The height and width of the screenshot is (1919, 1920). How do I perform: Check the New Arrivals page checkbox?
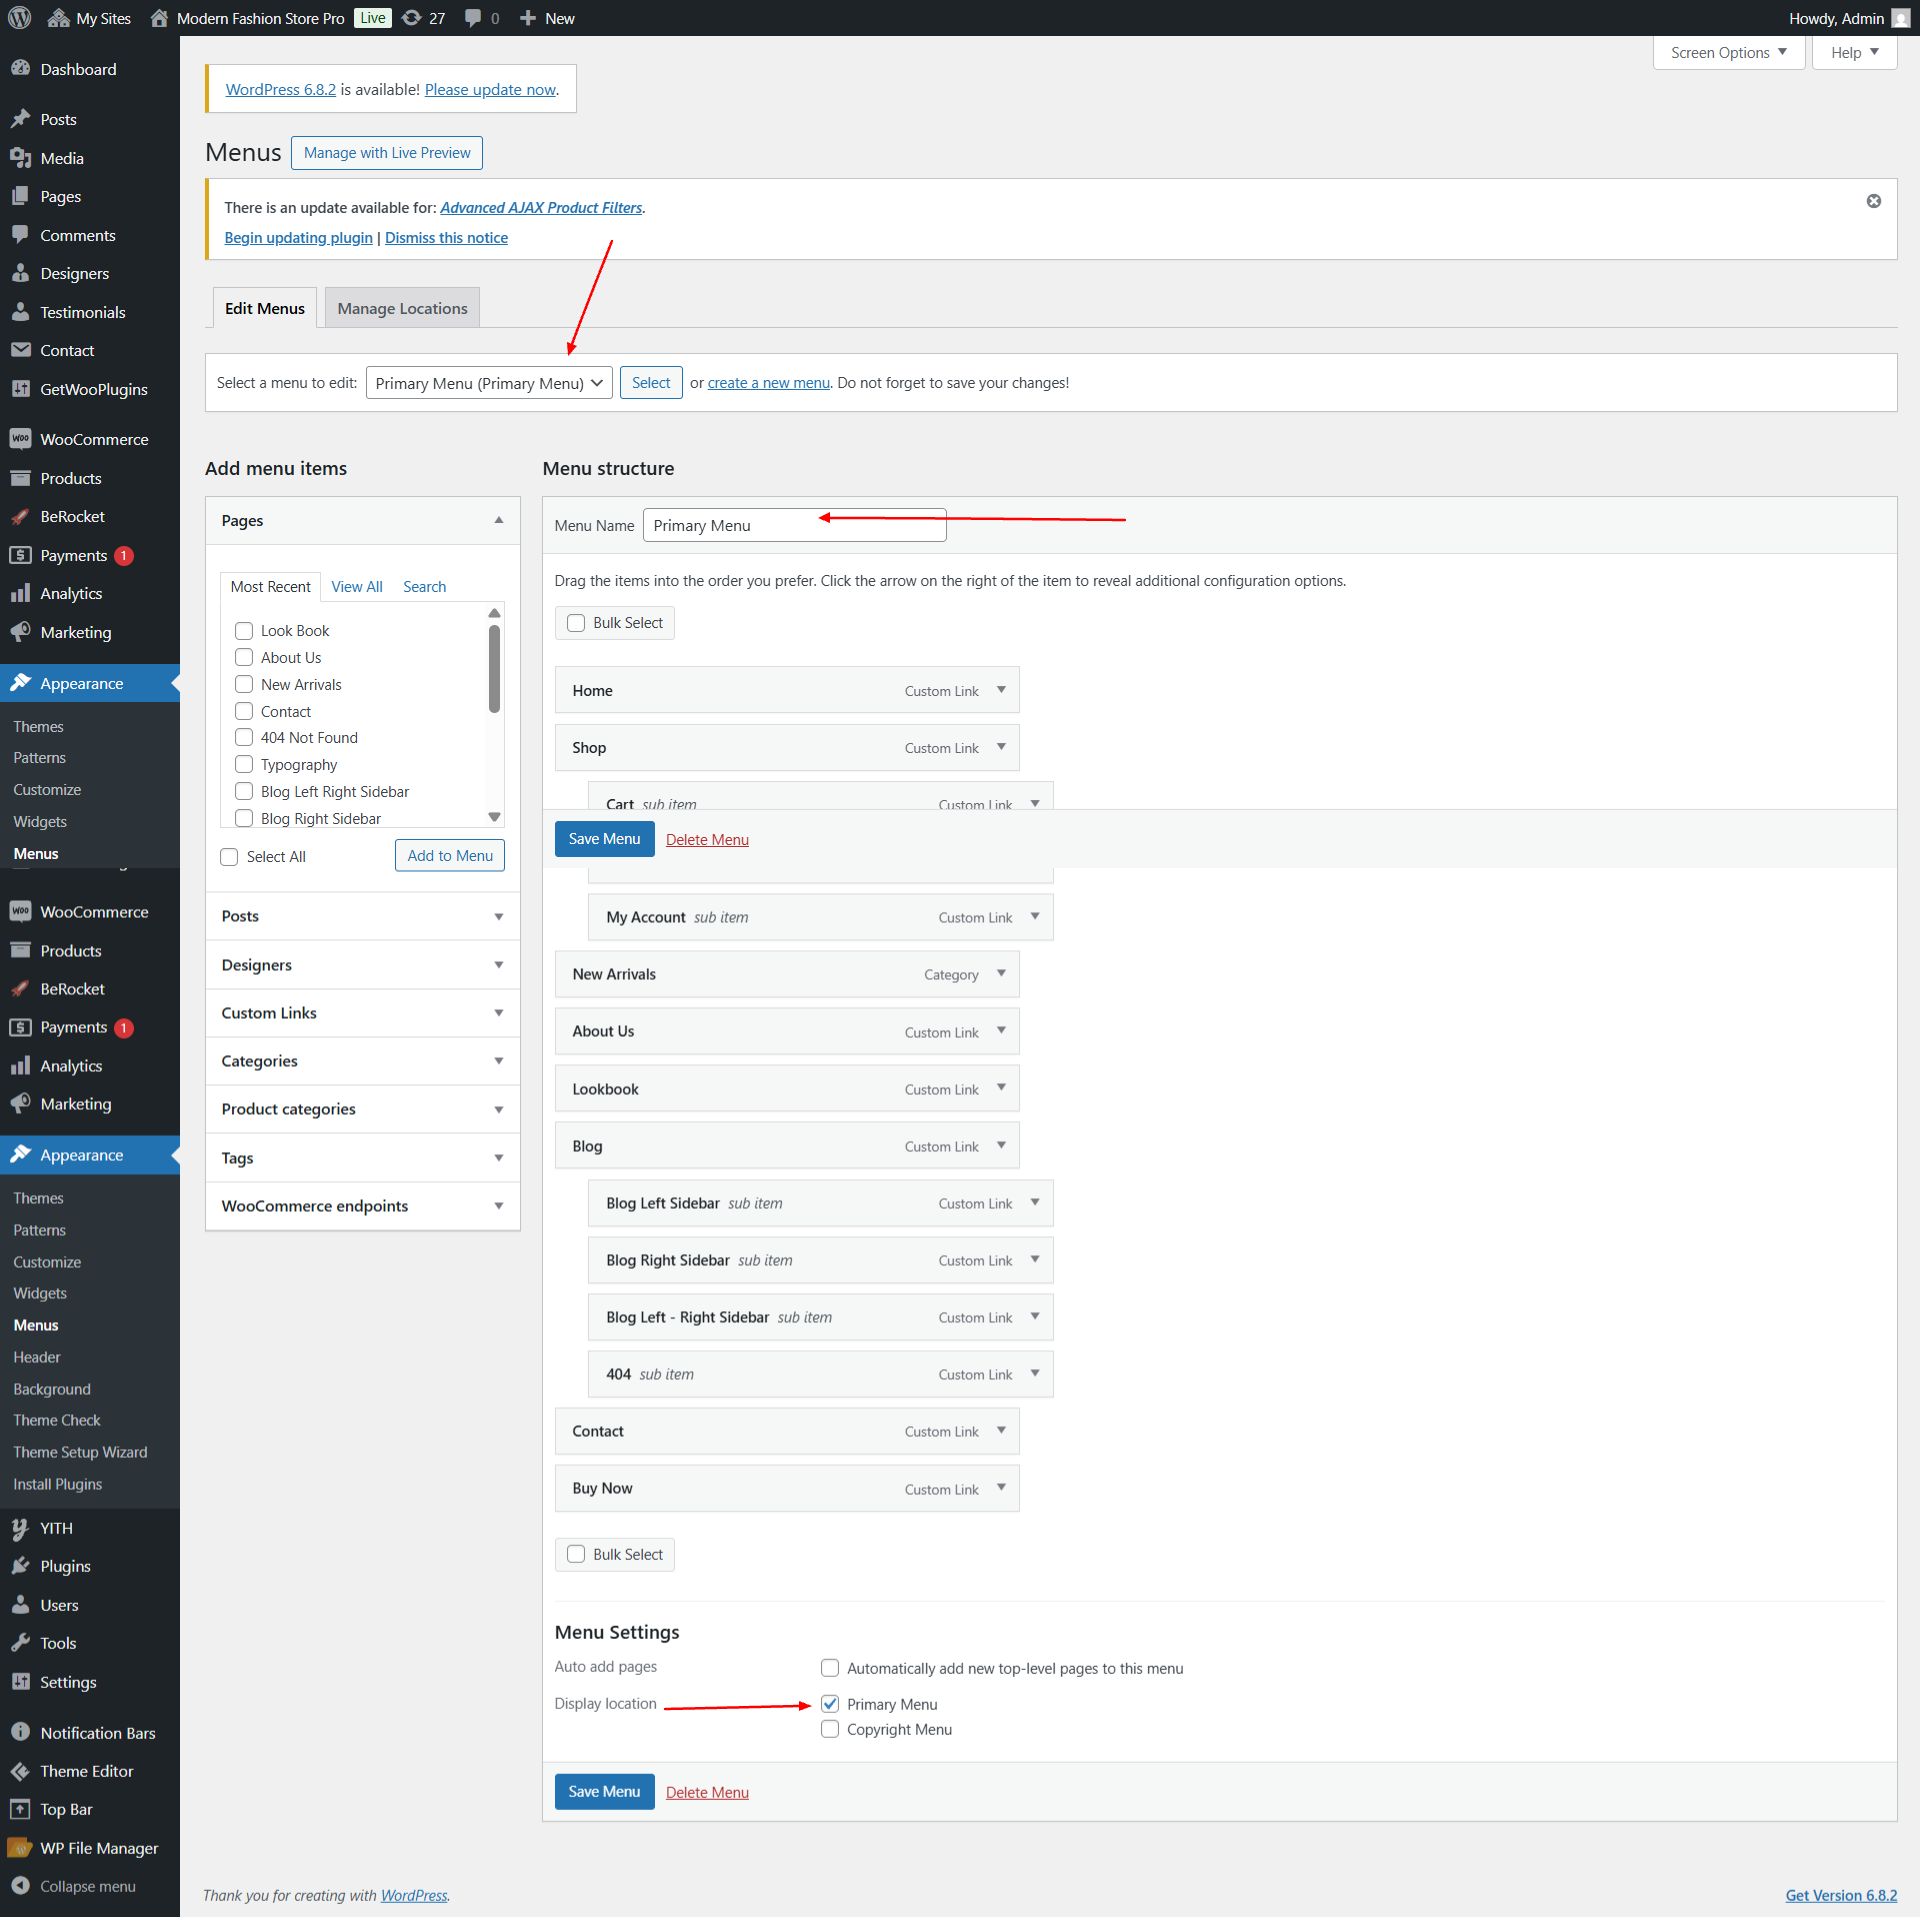(244, 684)
